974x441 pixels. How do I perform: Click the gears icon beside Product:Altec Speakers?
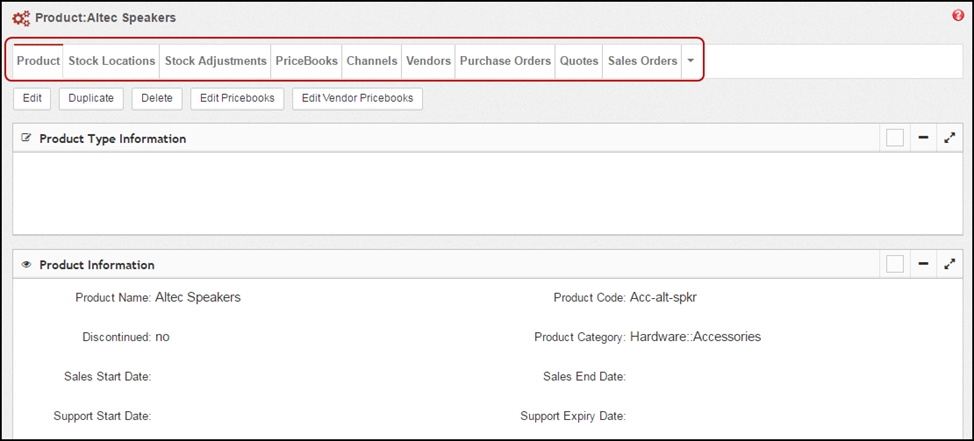click(x=22, y=19)
